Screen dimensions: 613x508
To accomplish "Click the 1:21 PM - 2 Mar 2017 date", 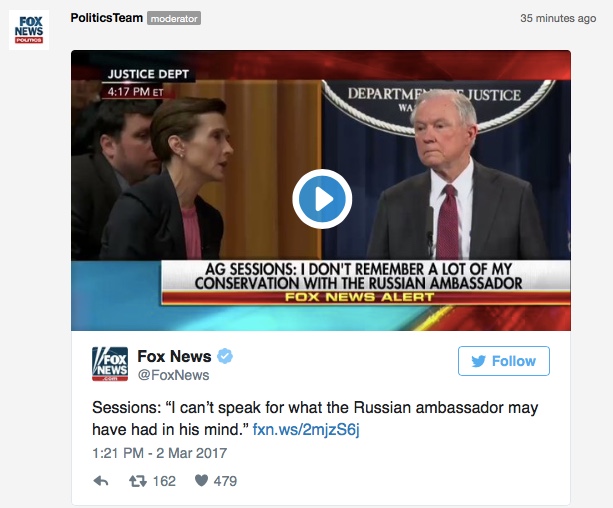I will (x=160, y=453).
